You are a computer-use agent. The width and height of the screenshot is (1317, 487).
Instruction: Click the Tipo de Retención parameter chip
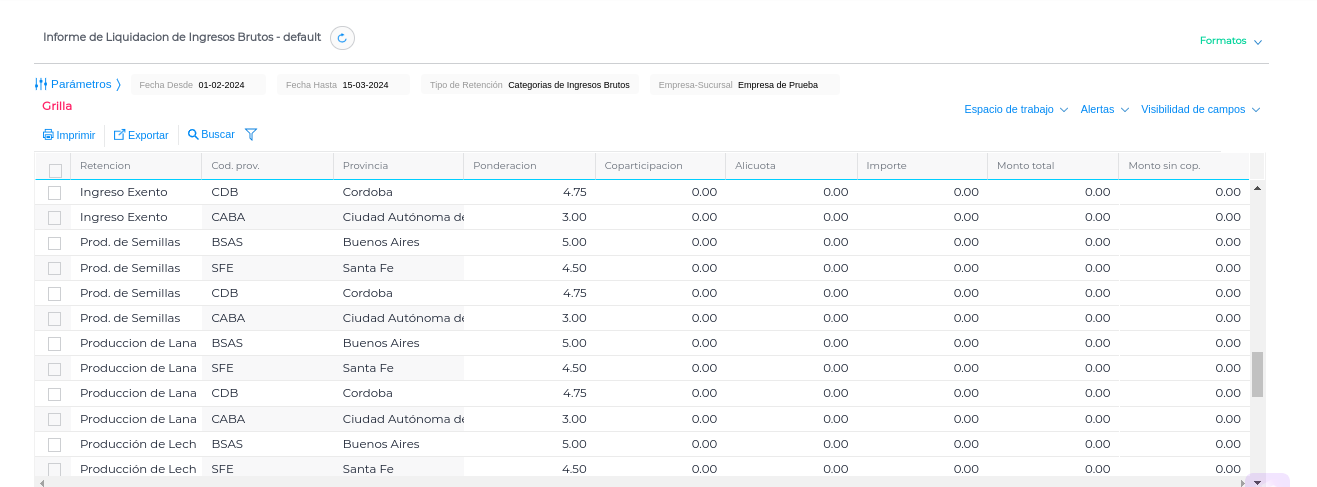[529, 85]
